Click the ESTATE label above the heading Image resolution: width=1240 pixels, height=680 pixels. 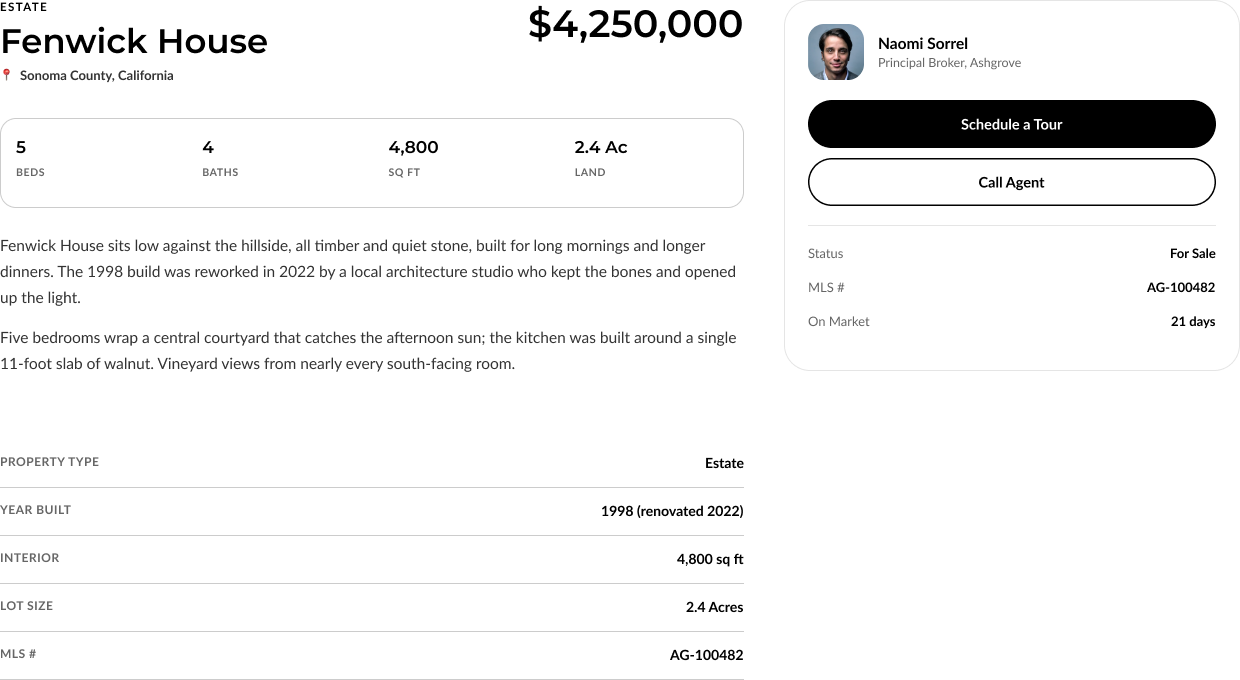23,7
